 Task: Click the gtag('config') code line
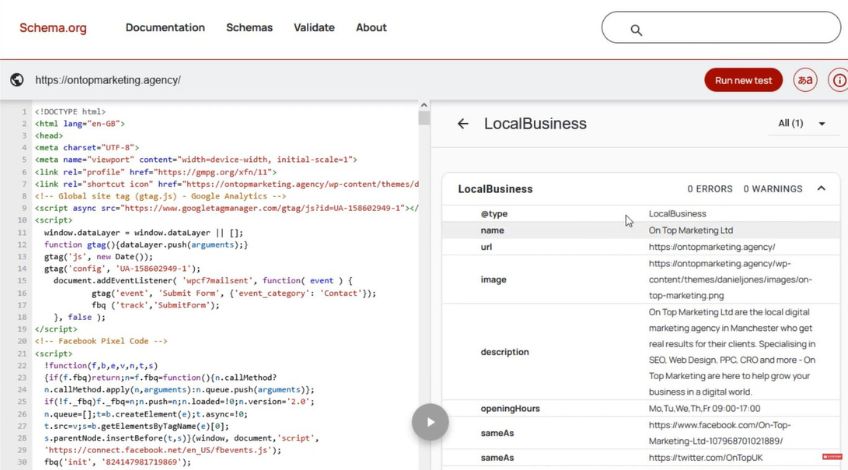click(122, 268)
